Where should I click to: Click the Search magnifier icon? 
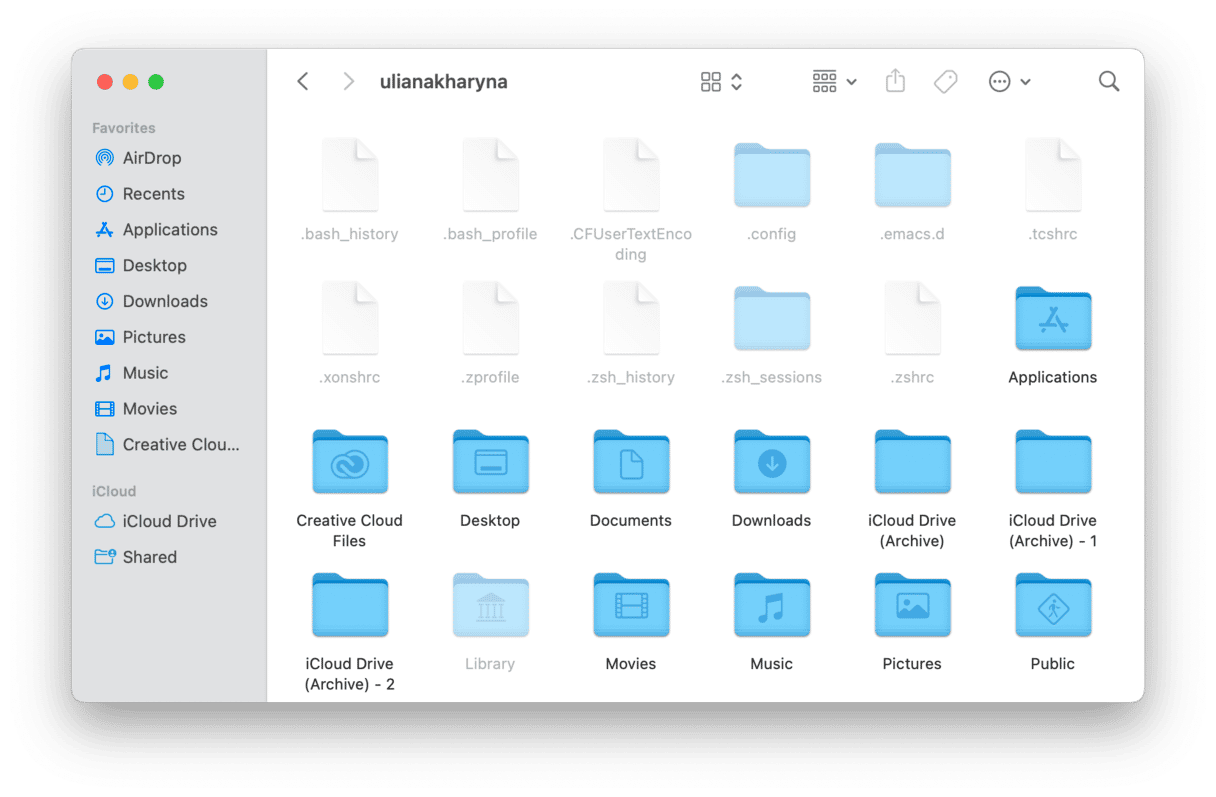[1108, 82]
